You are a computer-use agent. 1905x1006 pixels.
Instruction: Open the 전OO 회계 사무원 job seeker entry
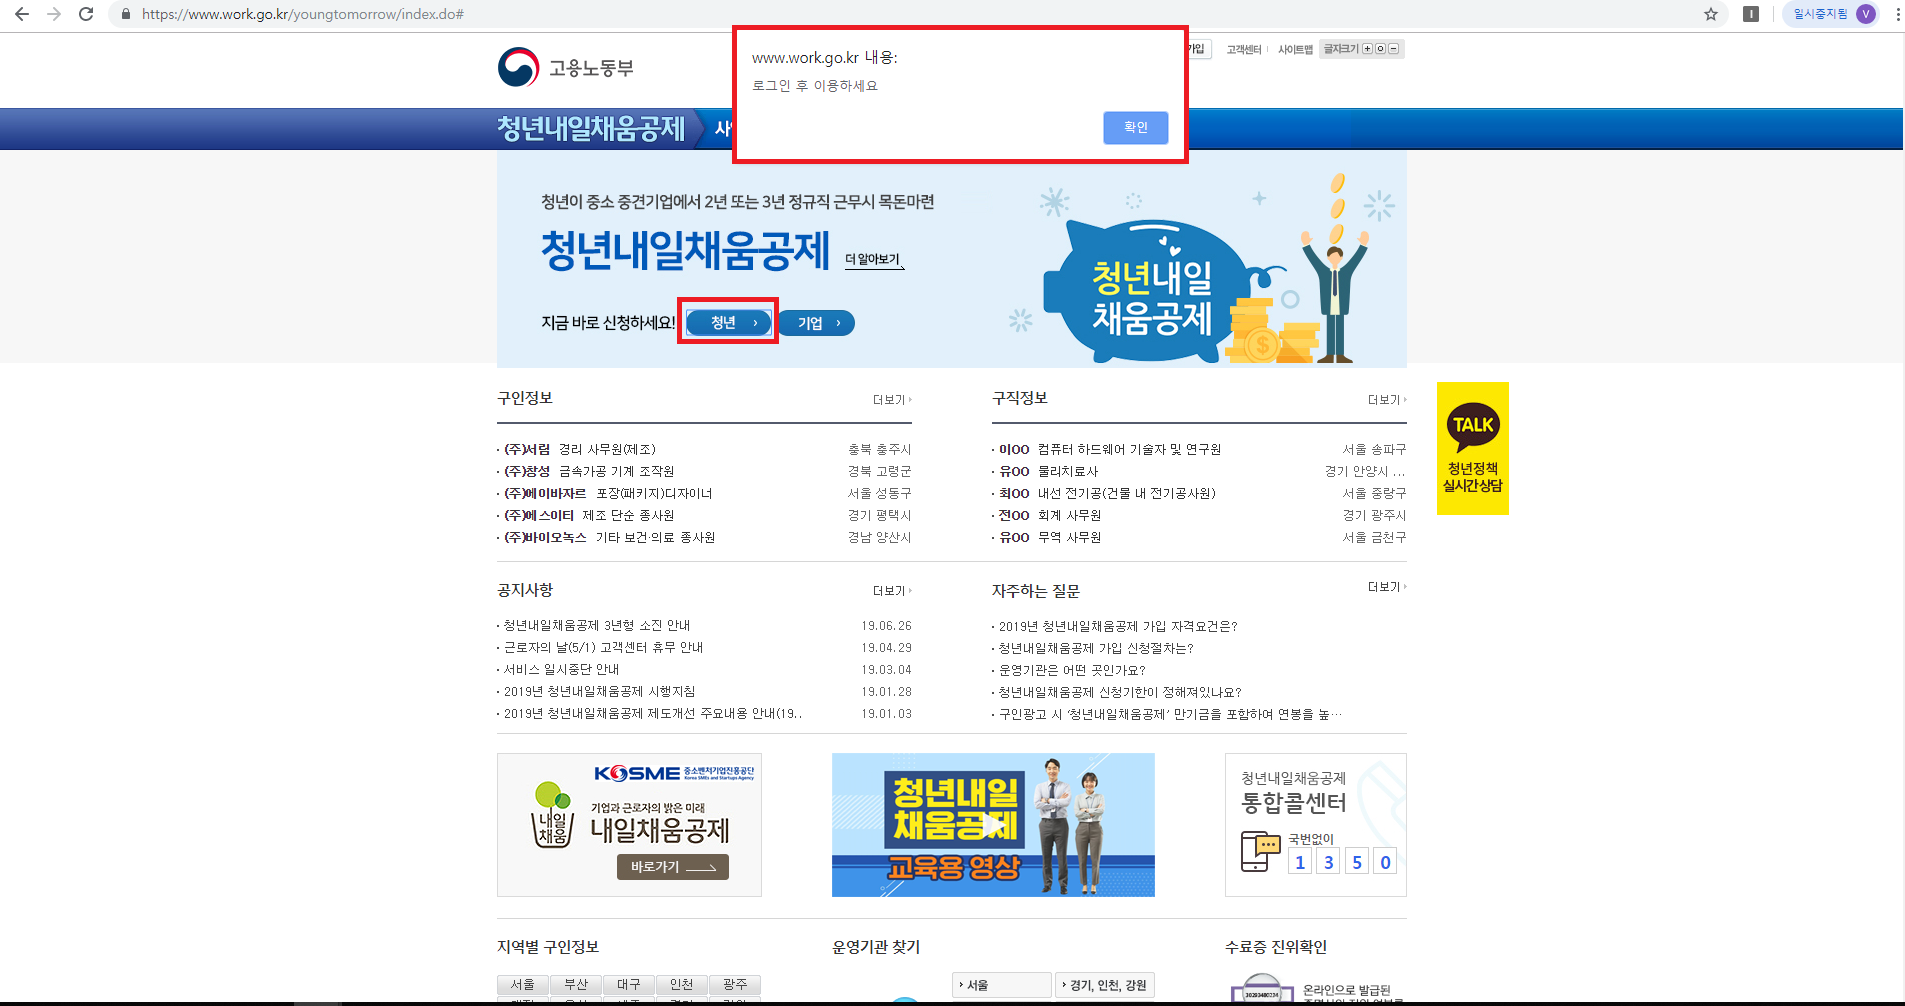click(1050, 515)
